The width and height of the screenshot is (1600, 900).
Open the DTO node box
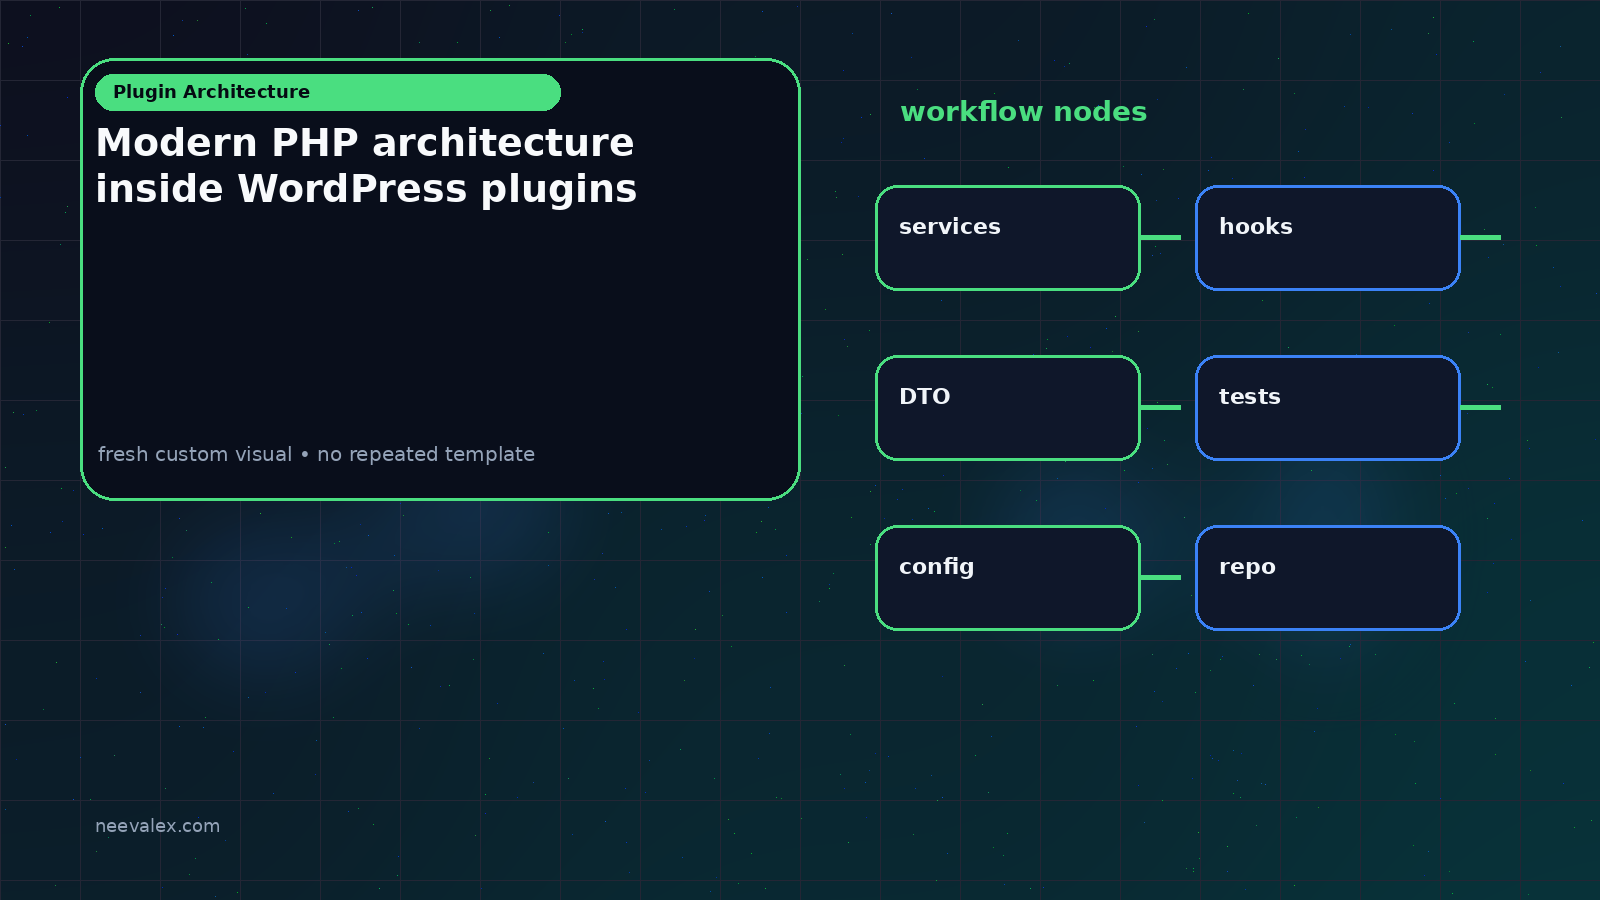click(1008, 408)
